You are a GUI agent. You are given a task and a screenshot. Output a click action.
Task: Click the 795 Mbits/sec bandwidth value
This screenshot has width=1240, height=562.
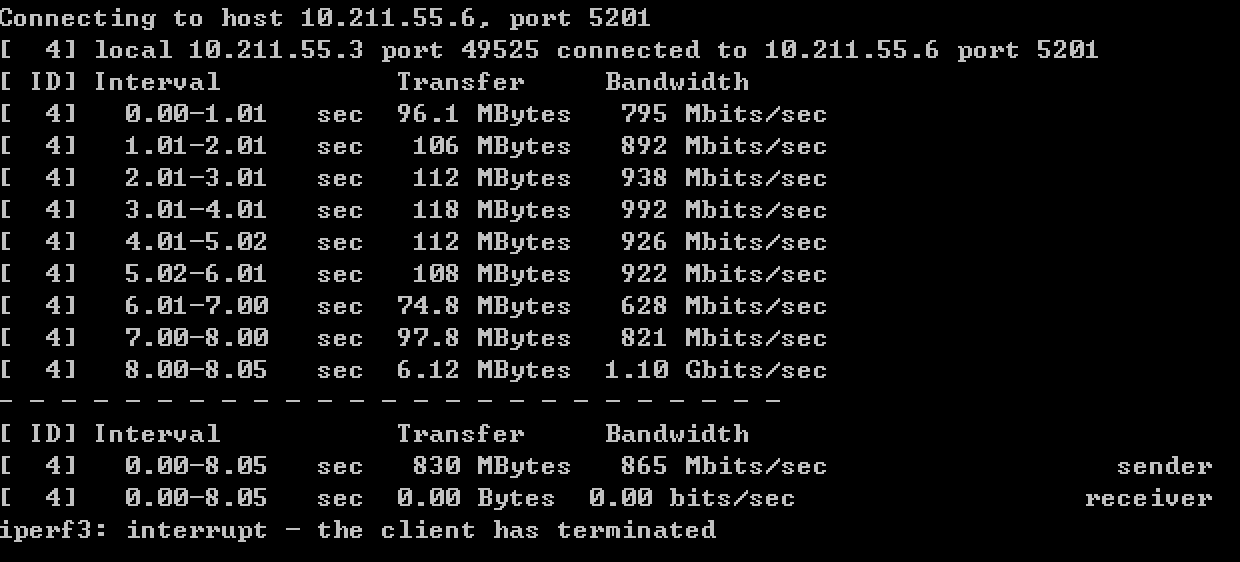click(x=724, y=114)
